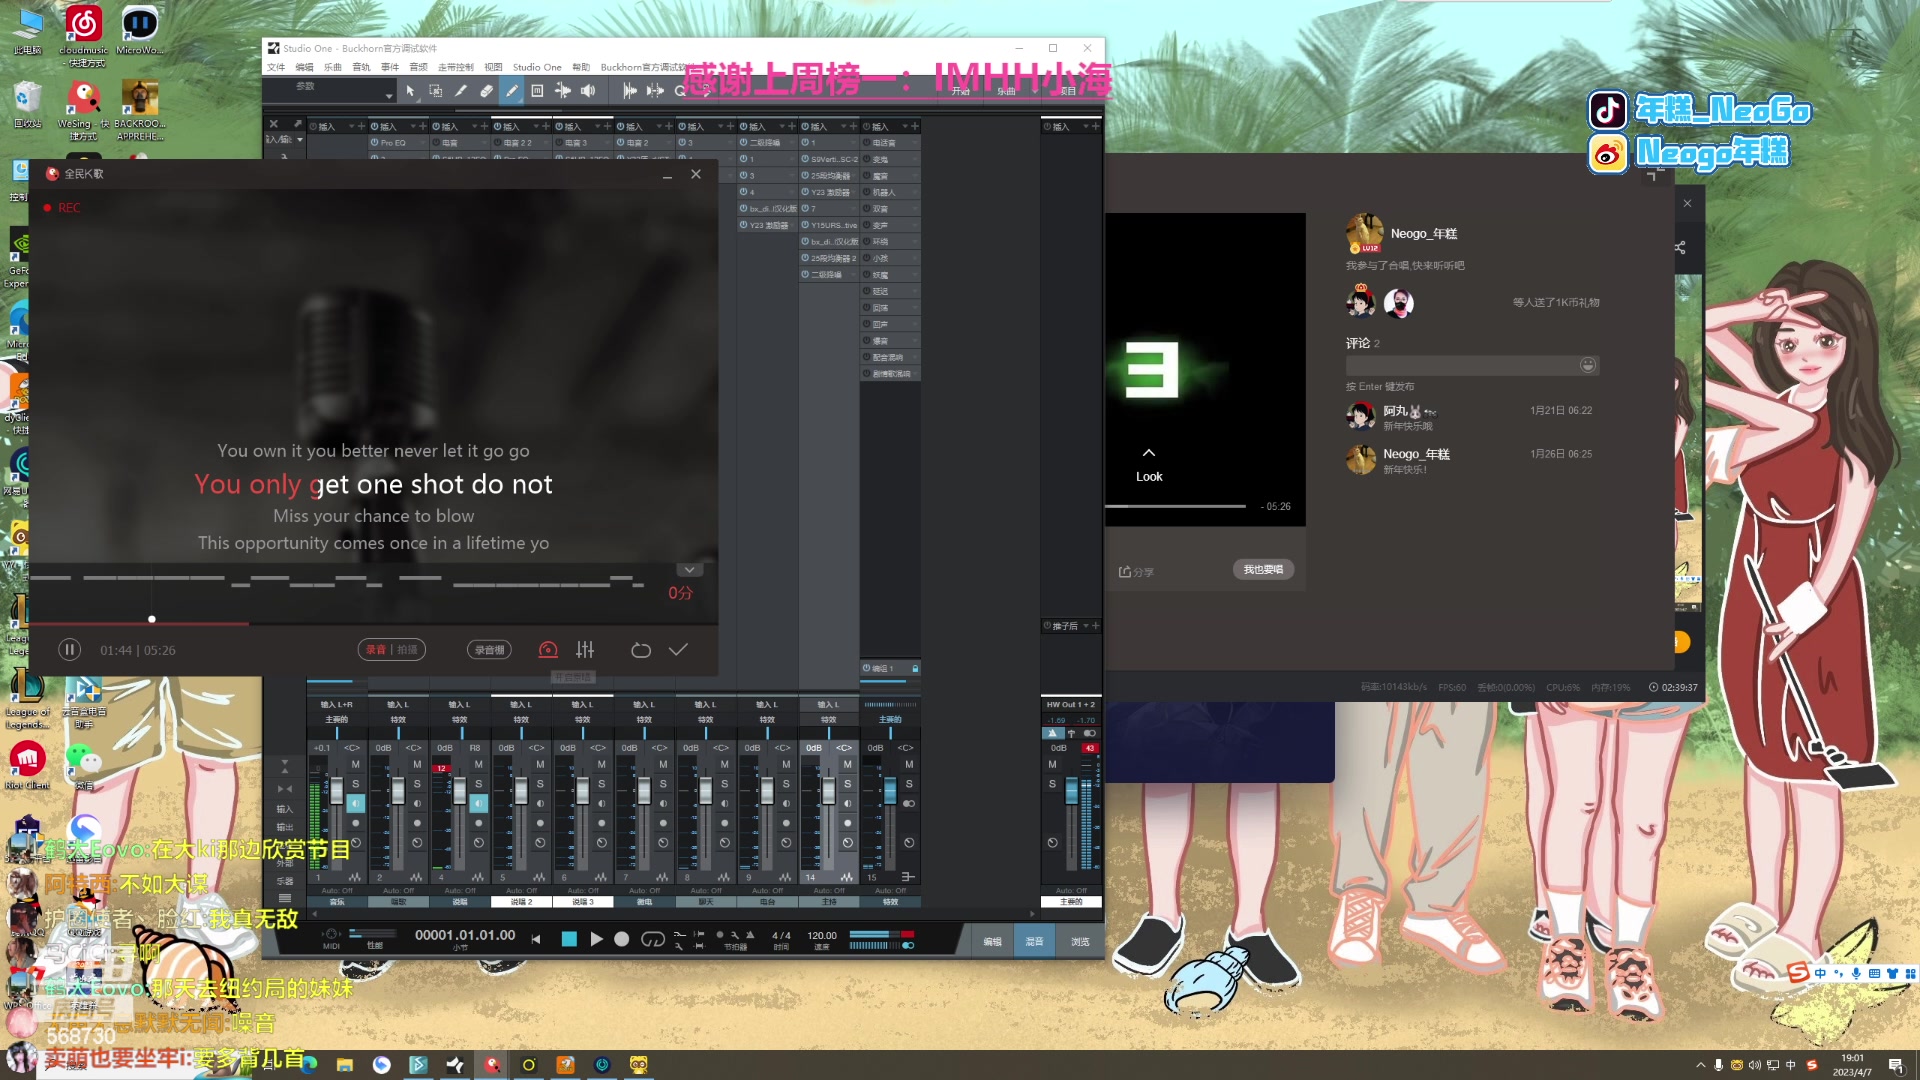The height and width of the screenshot is (1080, 1920).
Task: Click the comment input field
Action: click(1472, 365)
